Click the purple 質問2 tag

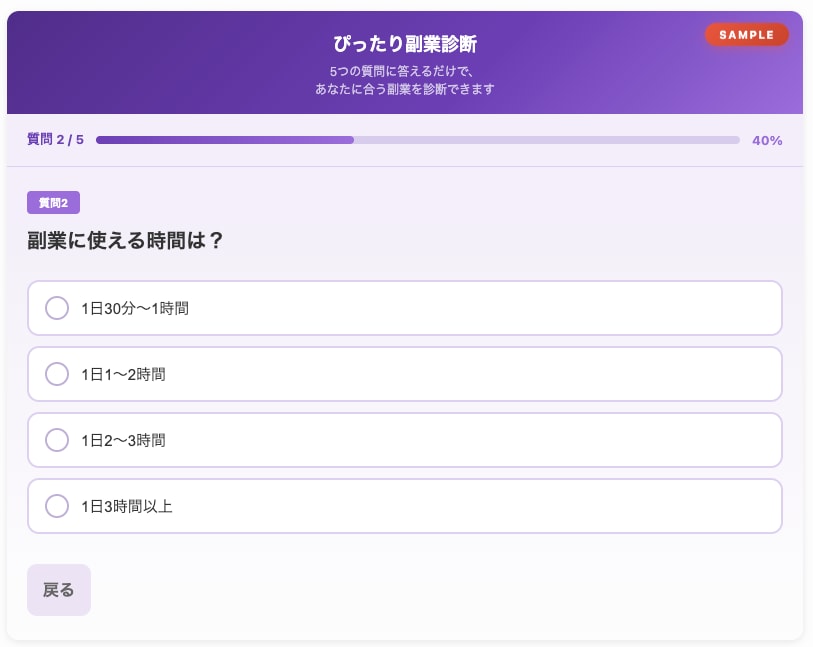53,203
